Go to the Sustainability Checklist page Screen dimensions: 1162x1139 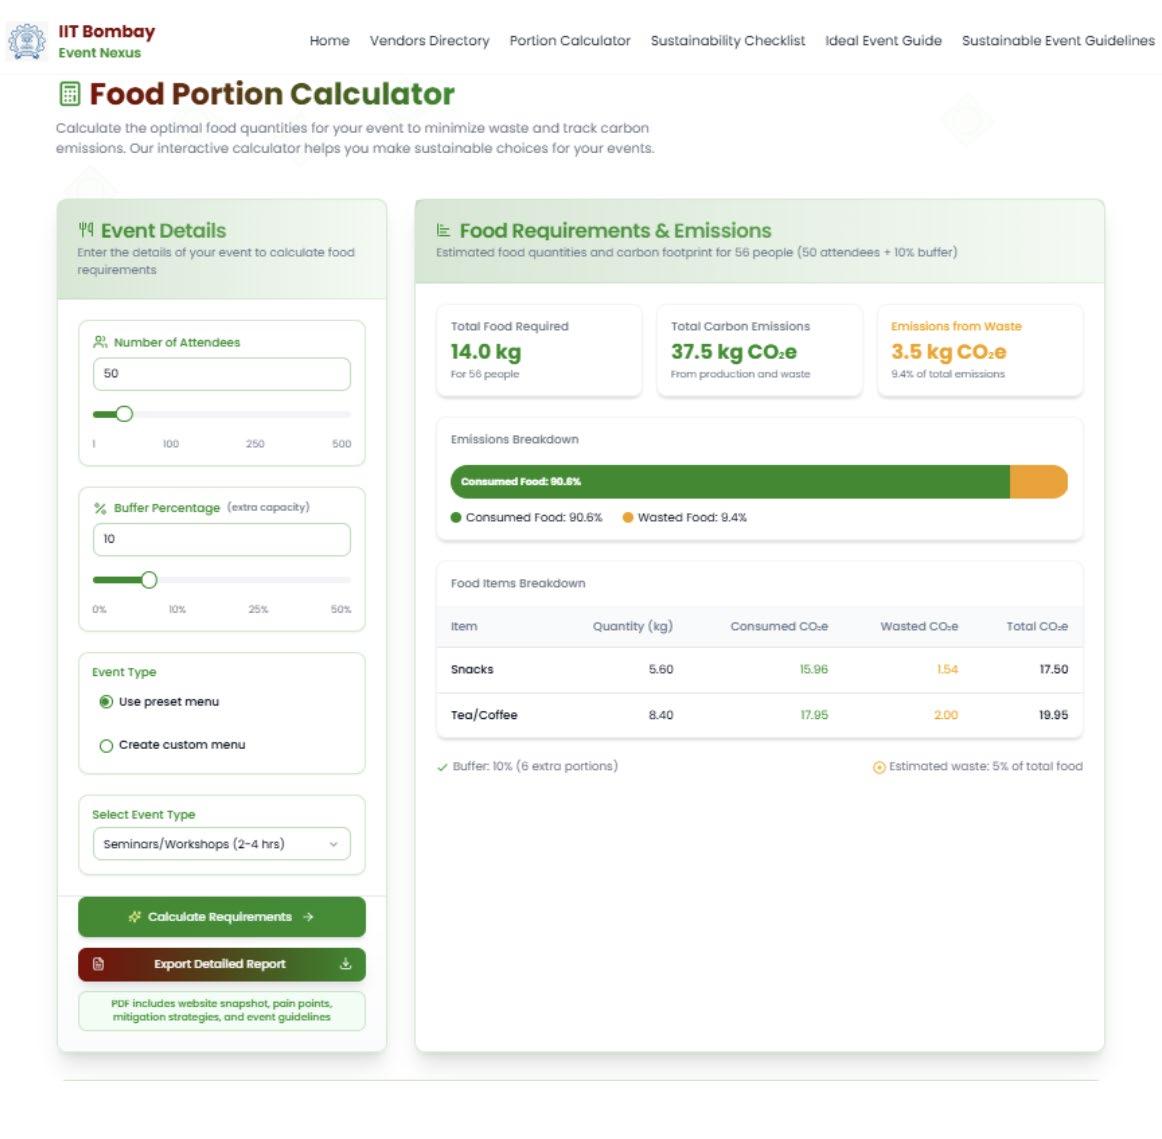pos(727,41)
